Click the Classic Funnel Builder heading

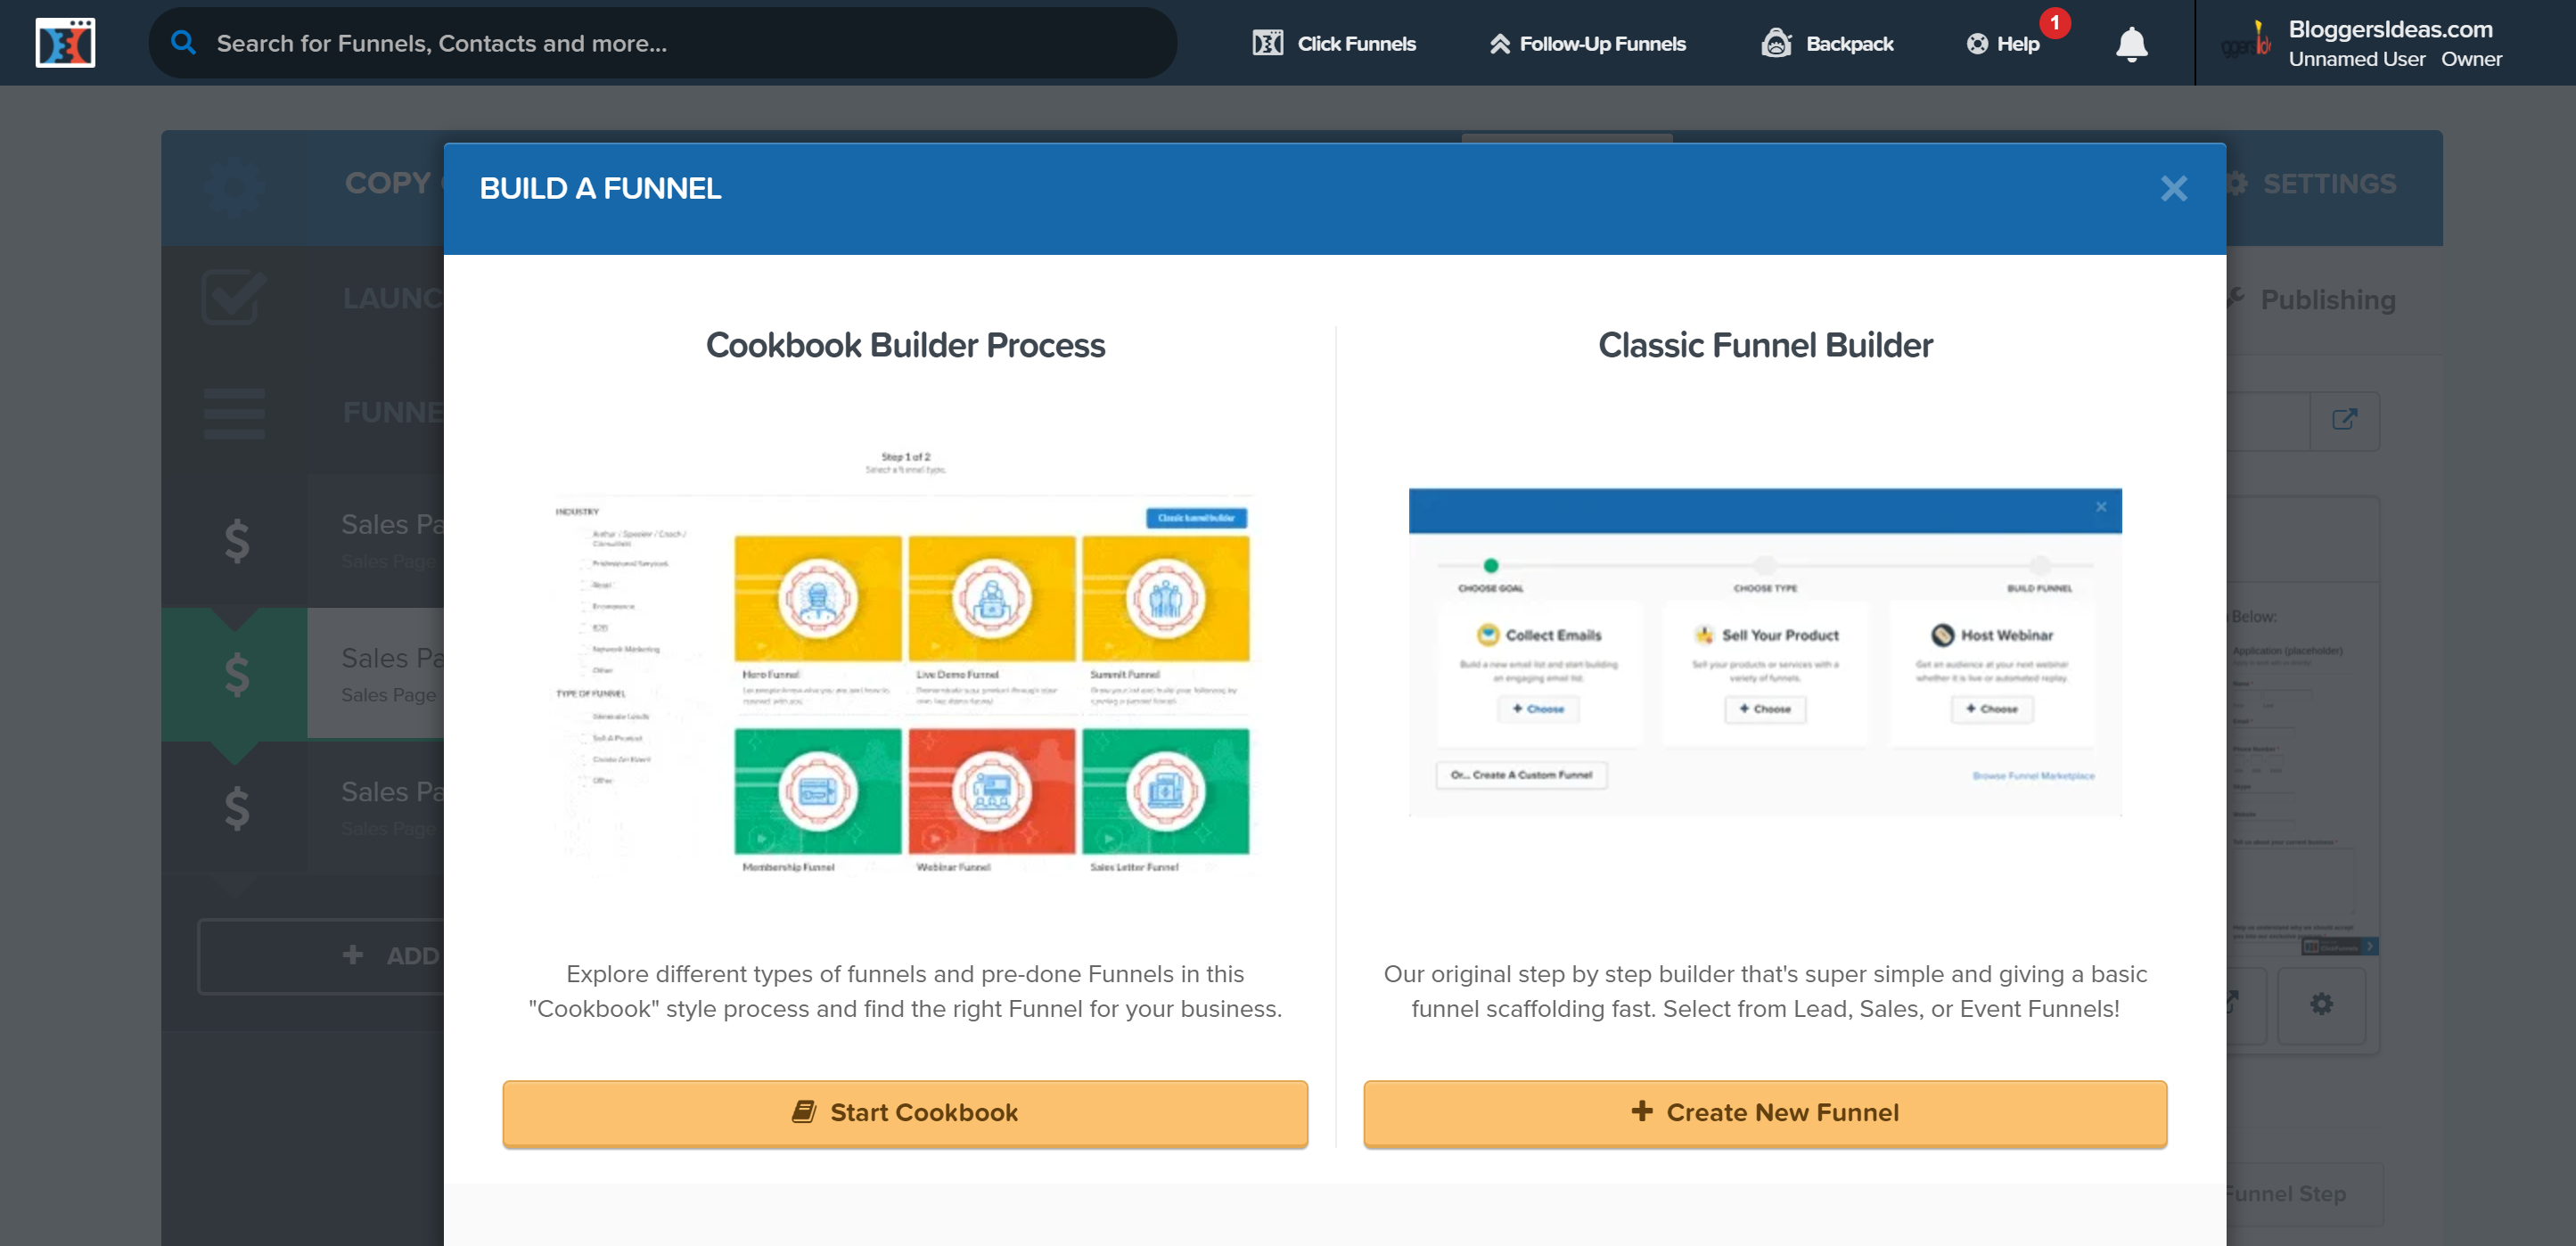click(x=1765, y=345)
